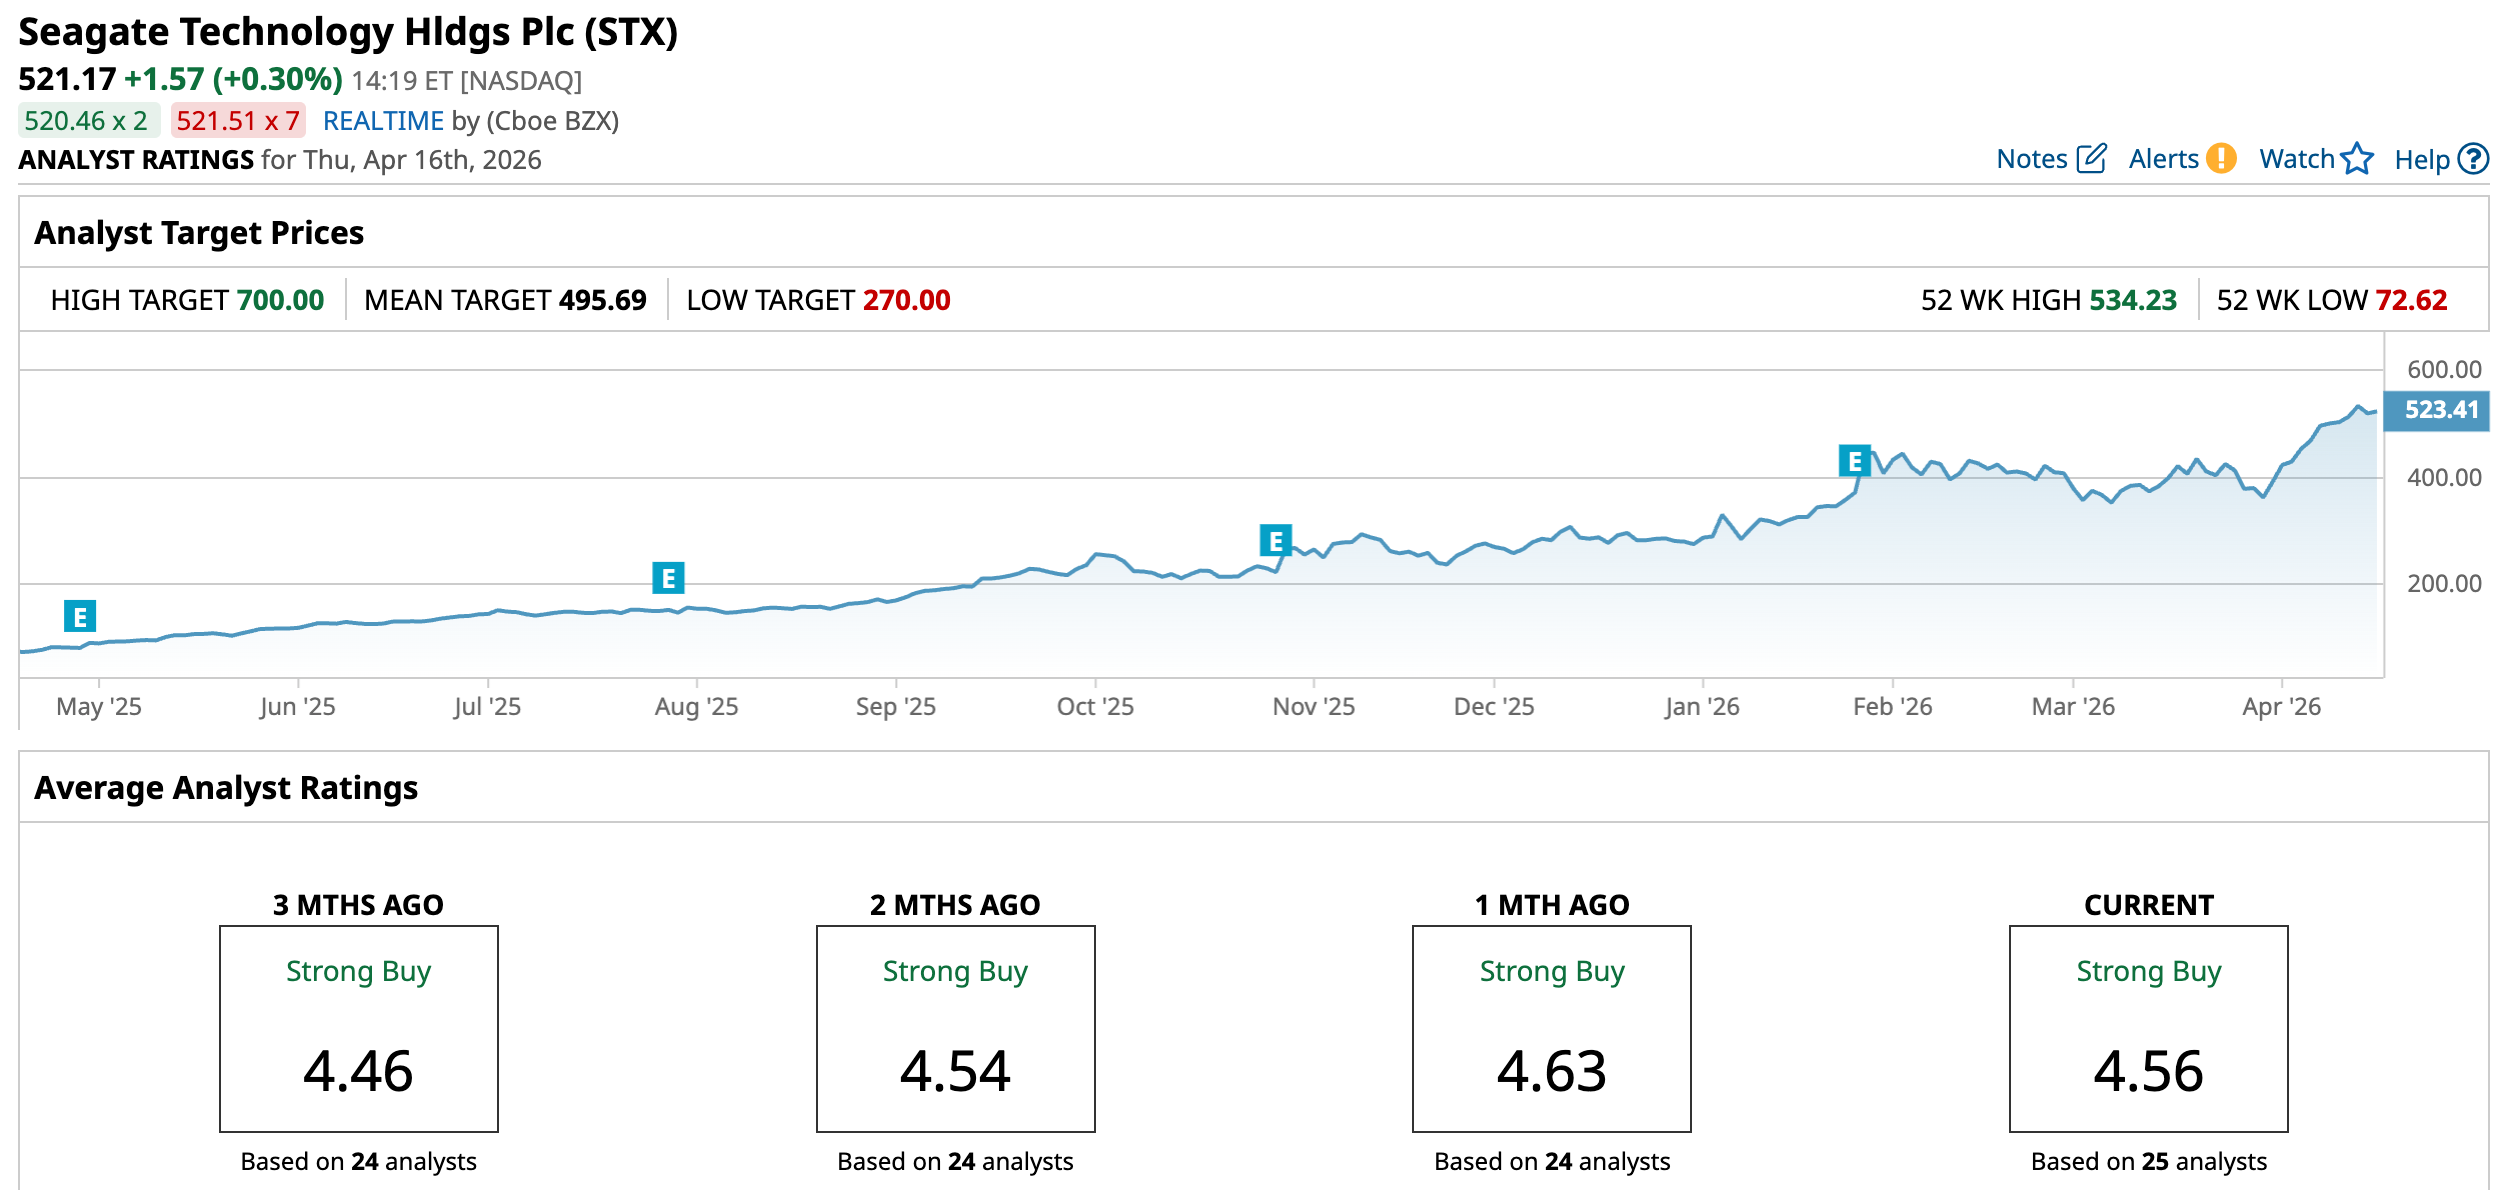Open Alerts via the orange exclamation icon
2502x1190 pixels.
(x=2221, y=159)
